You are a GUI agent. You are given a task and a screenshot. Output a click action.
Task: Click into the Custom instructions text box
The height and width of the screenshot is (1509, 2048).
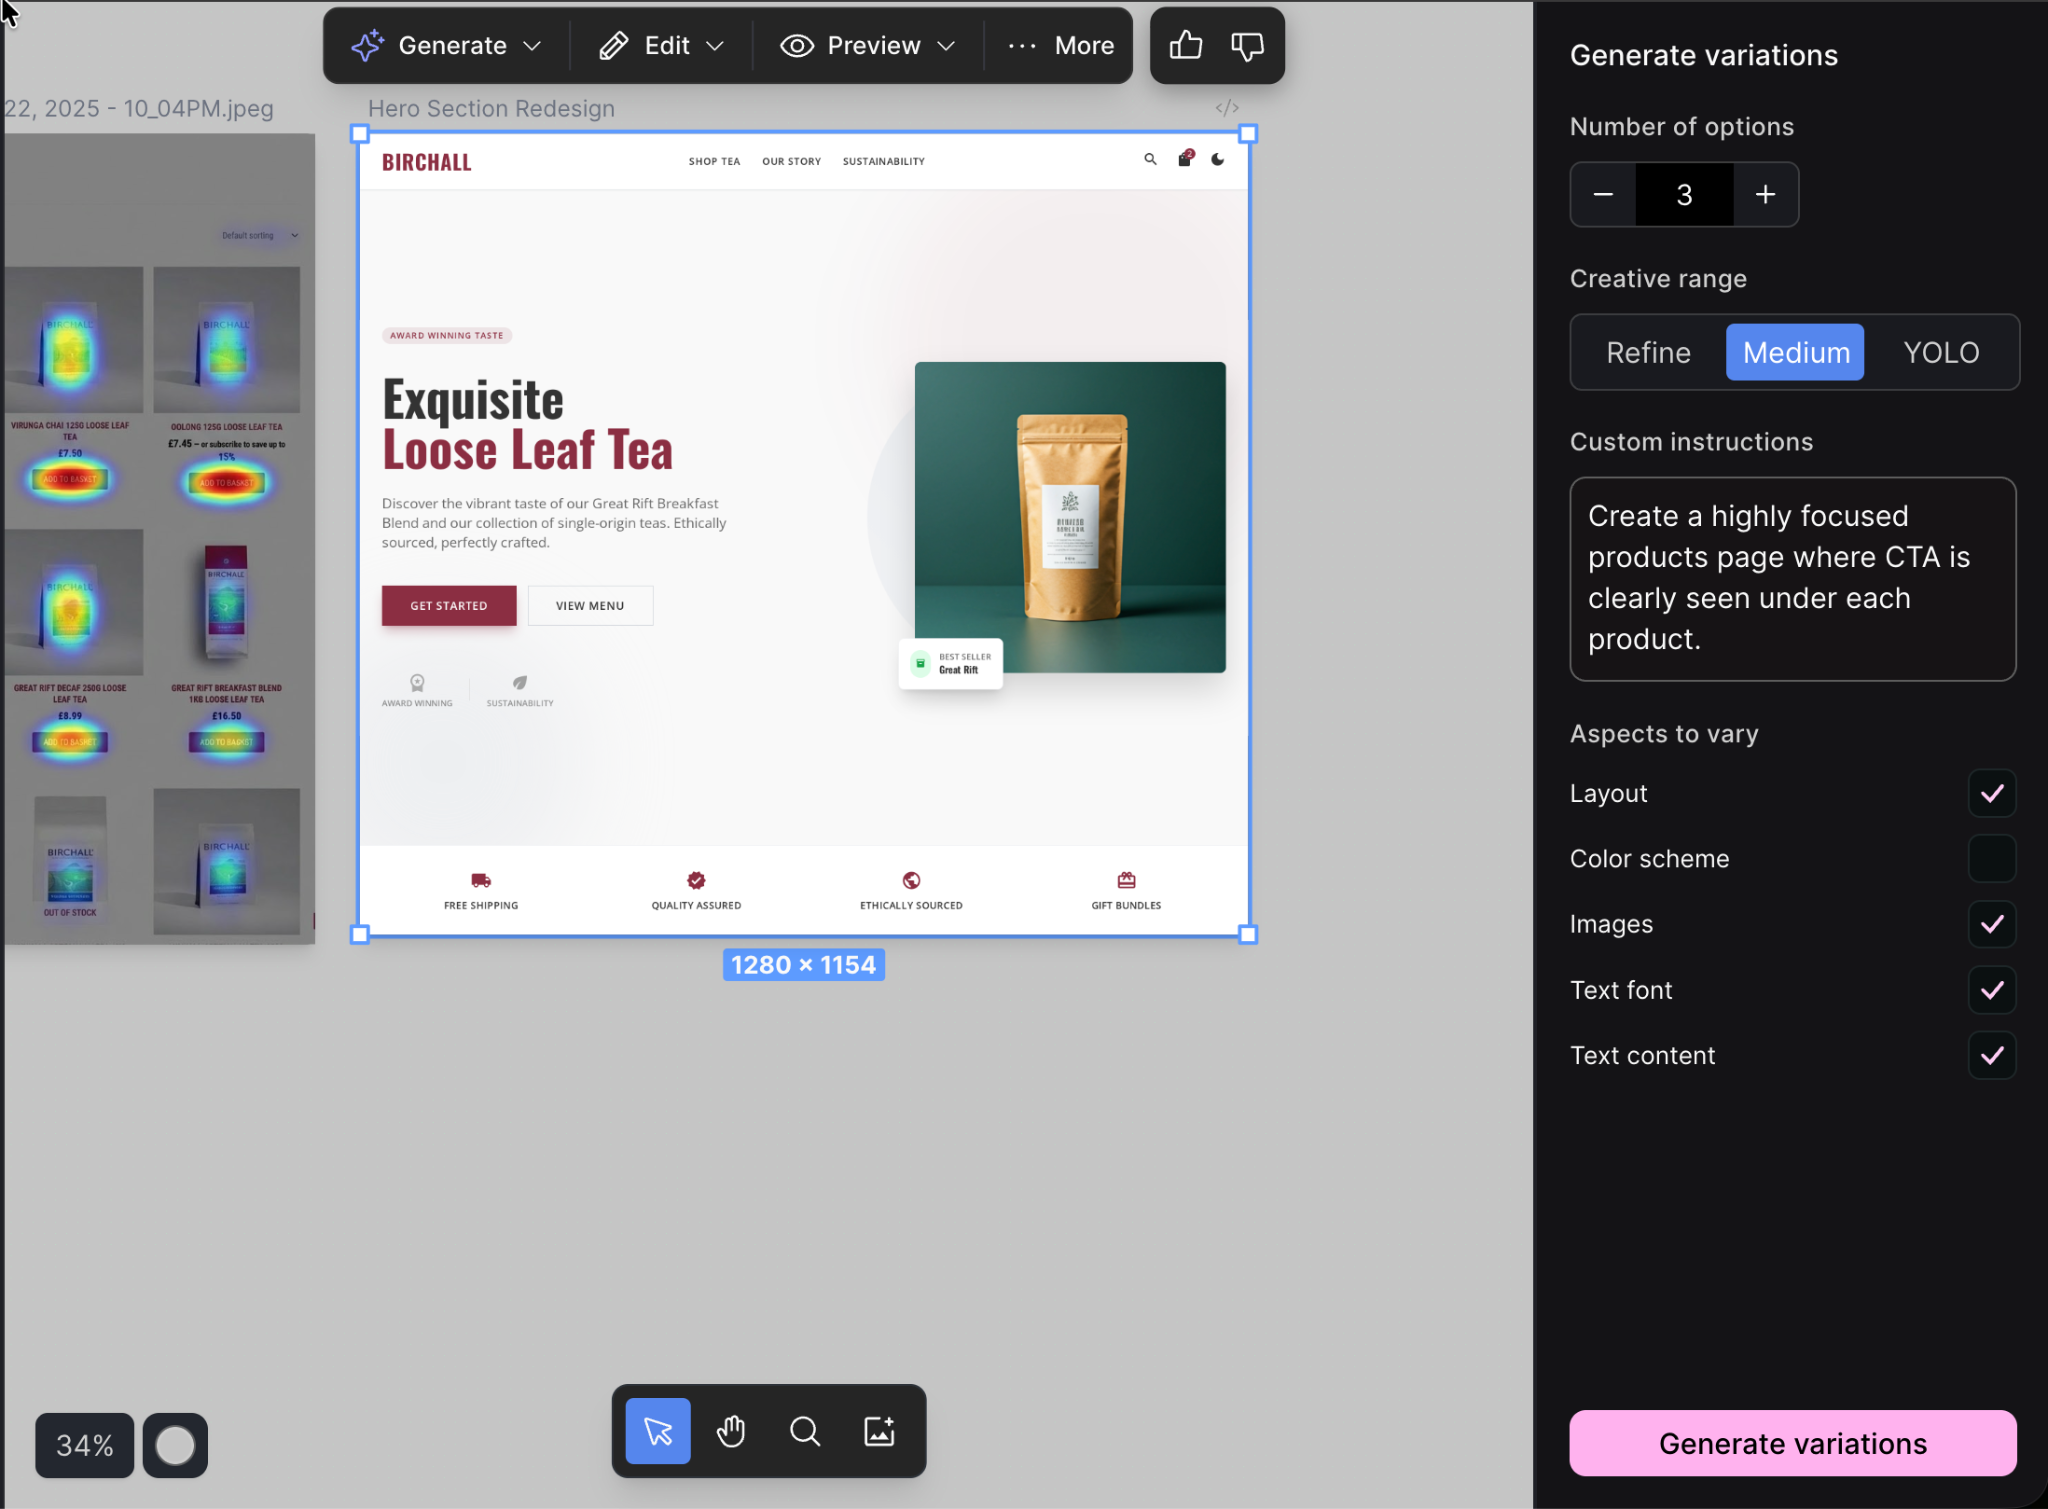click(1792, 579)
